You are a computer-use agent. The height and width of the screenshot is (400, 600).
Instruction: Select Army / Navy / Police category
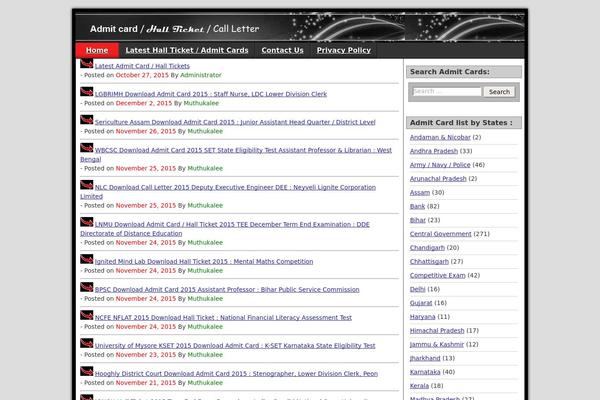tap(440, 165)
